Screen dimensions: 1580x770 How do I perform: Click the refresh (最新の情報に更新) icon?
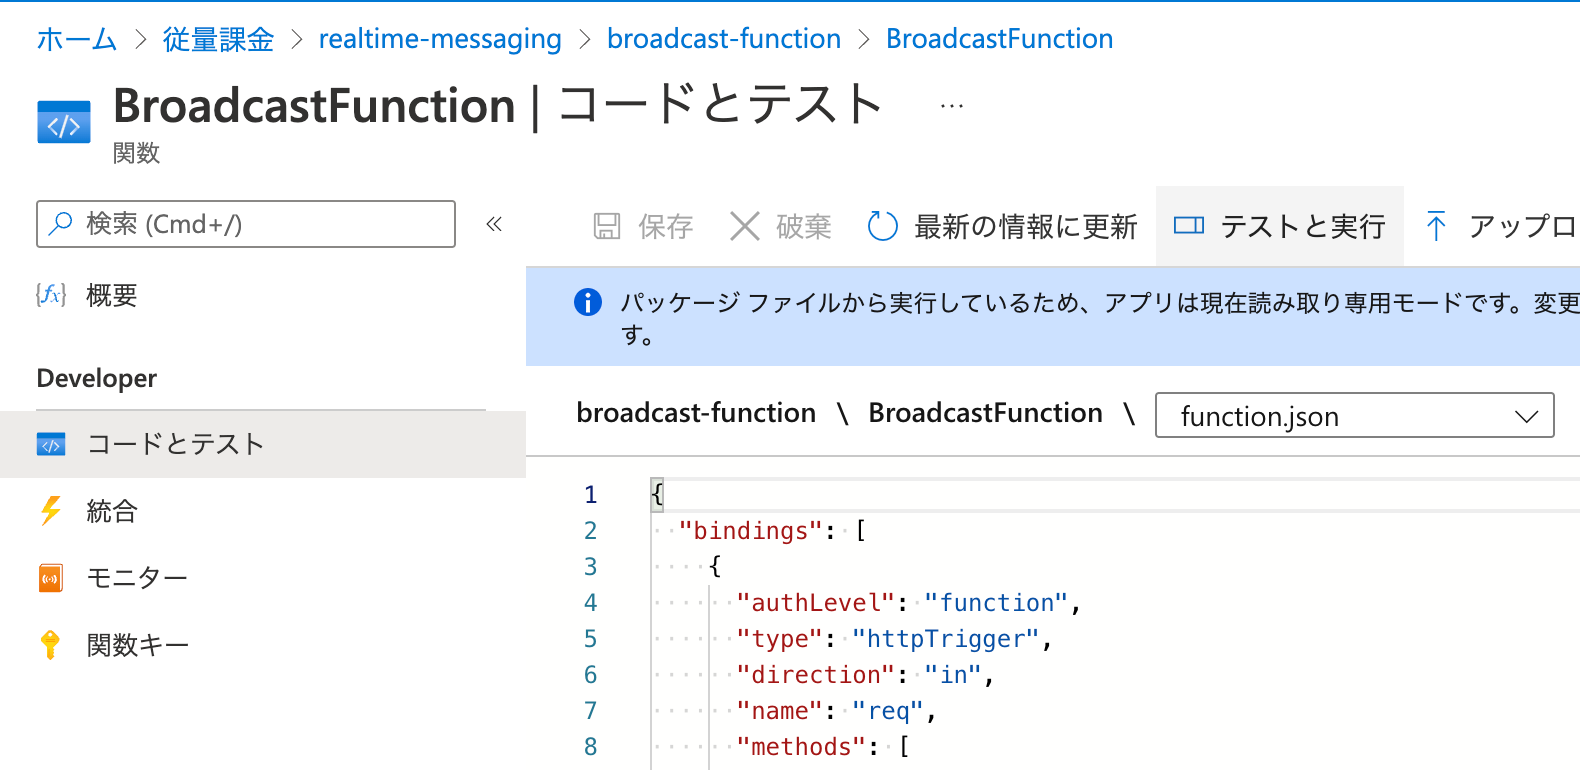[882, 227]
